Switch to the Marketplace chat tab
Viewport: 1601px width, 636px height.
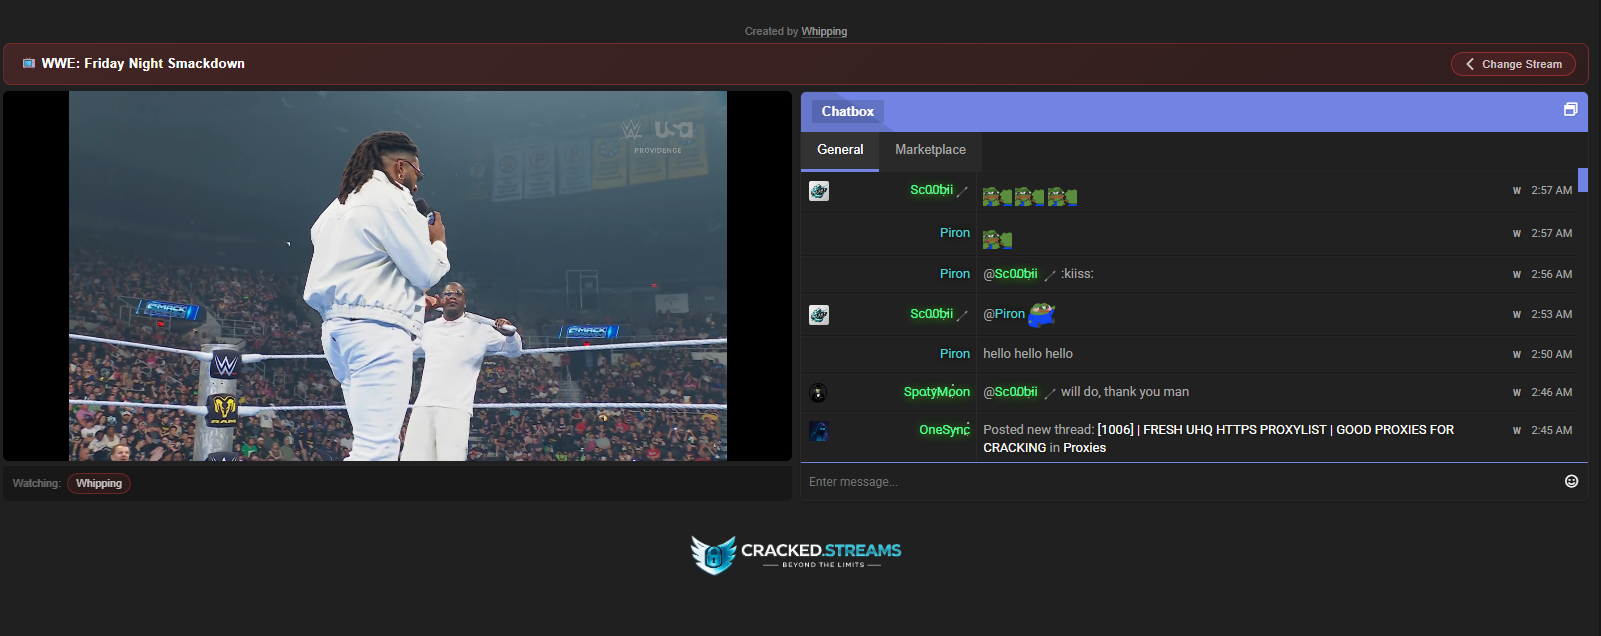[930, 150]
